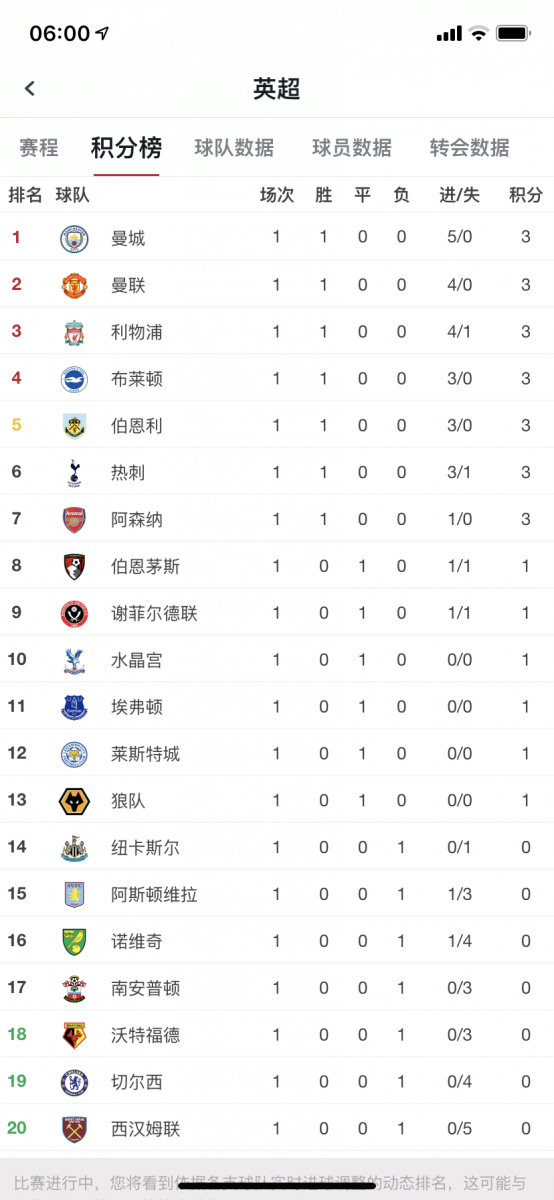The image size is (554, 1200).
Task: Open the 热刺 crest icon
Action: coord(74,473)
